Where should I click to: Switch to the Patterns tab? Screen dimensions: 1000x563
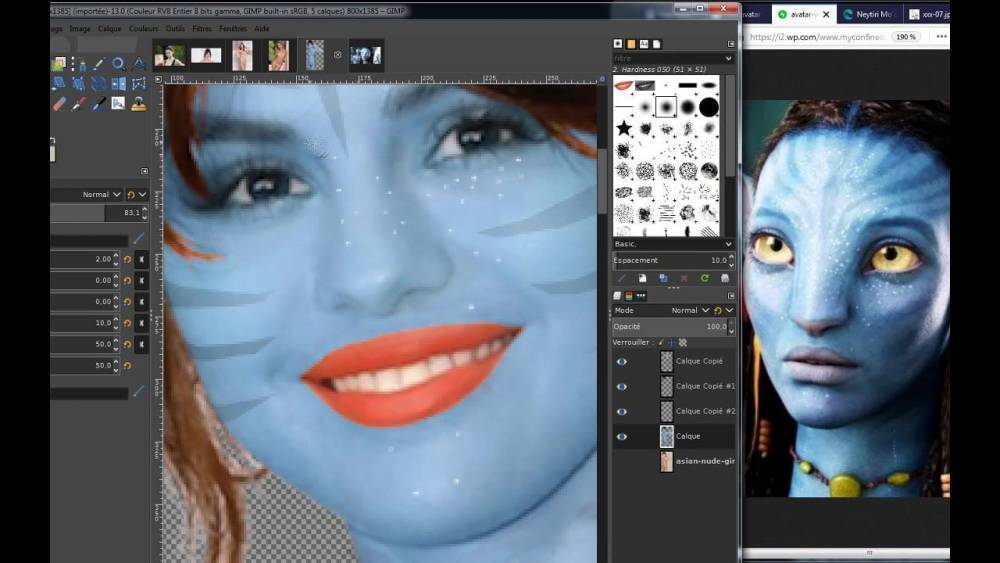pyautogui.click(x=631, y=44)
